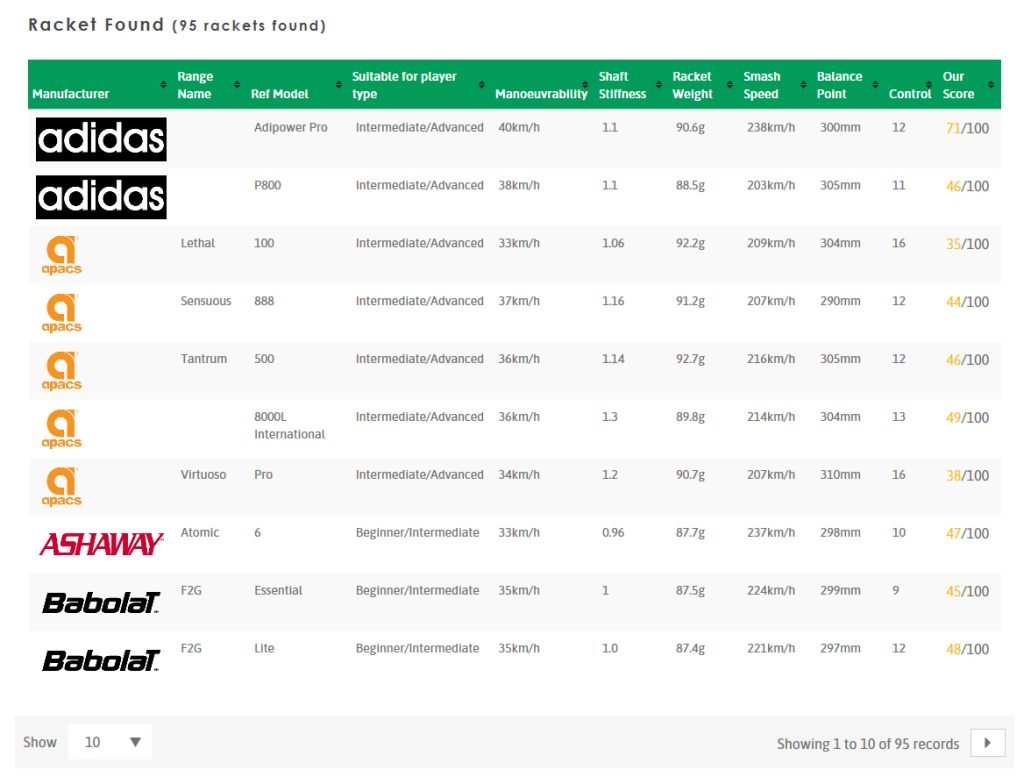
Task: Click the Apacs logo beside Sensuous 888
Action: (x=61, y=313)
